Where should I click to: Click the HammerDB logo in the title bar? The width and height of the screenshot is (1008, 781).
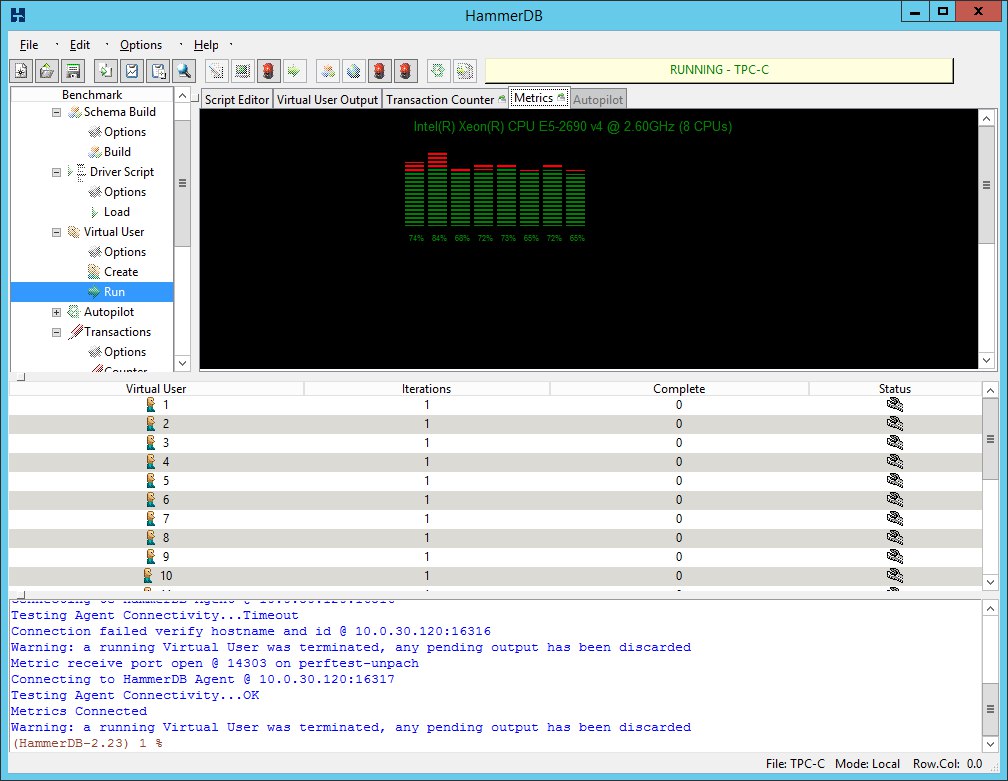pyautogui.click(x=18, y=14)
